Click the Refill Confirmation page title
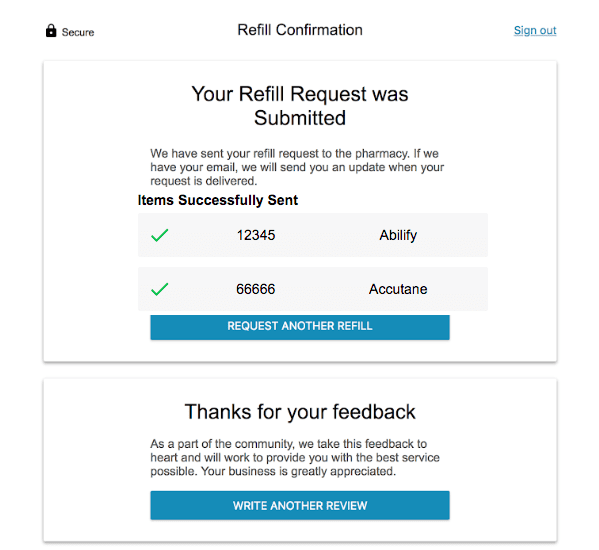Viewport: 599px width, 550px height. tap(300, 30)
